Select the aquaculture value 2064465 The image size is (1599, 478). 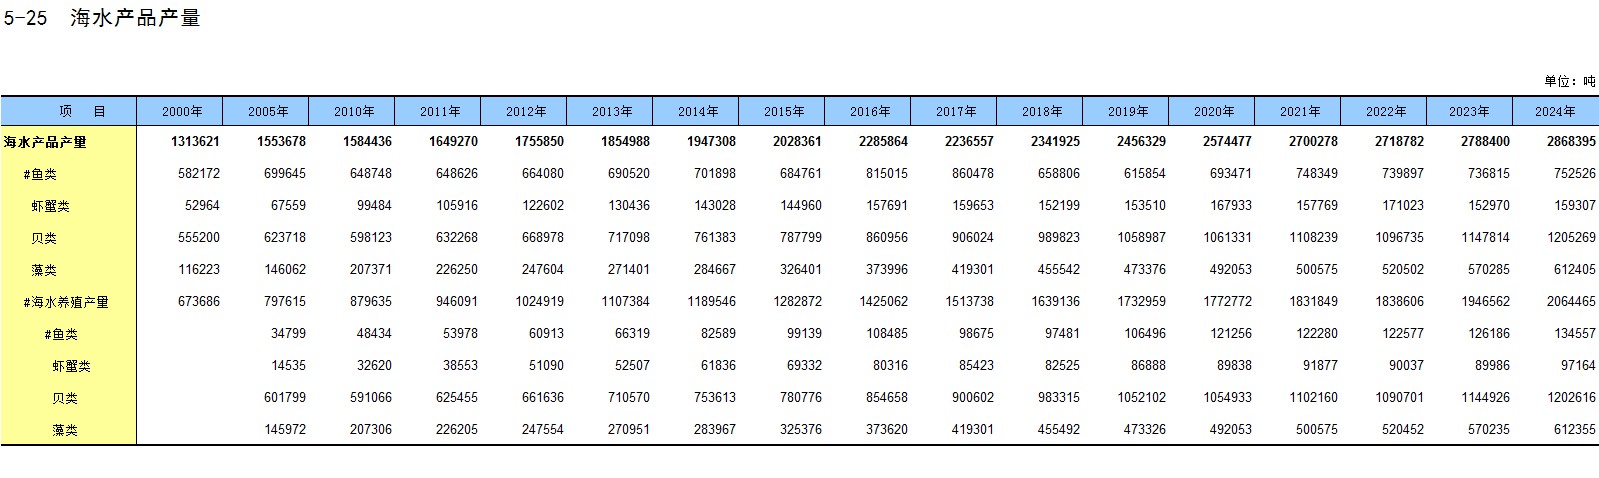[x=1571, y=302]
